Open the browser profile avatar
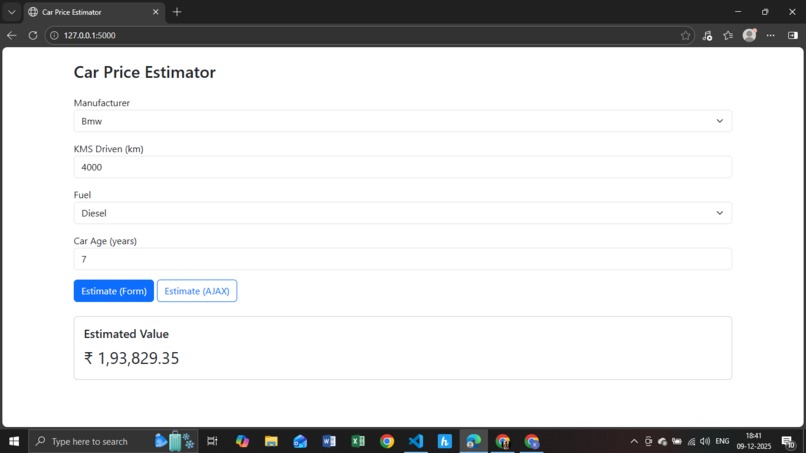 coord(749,35)
